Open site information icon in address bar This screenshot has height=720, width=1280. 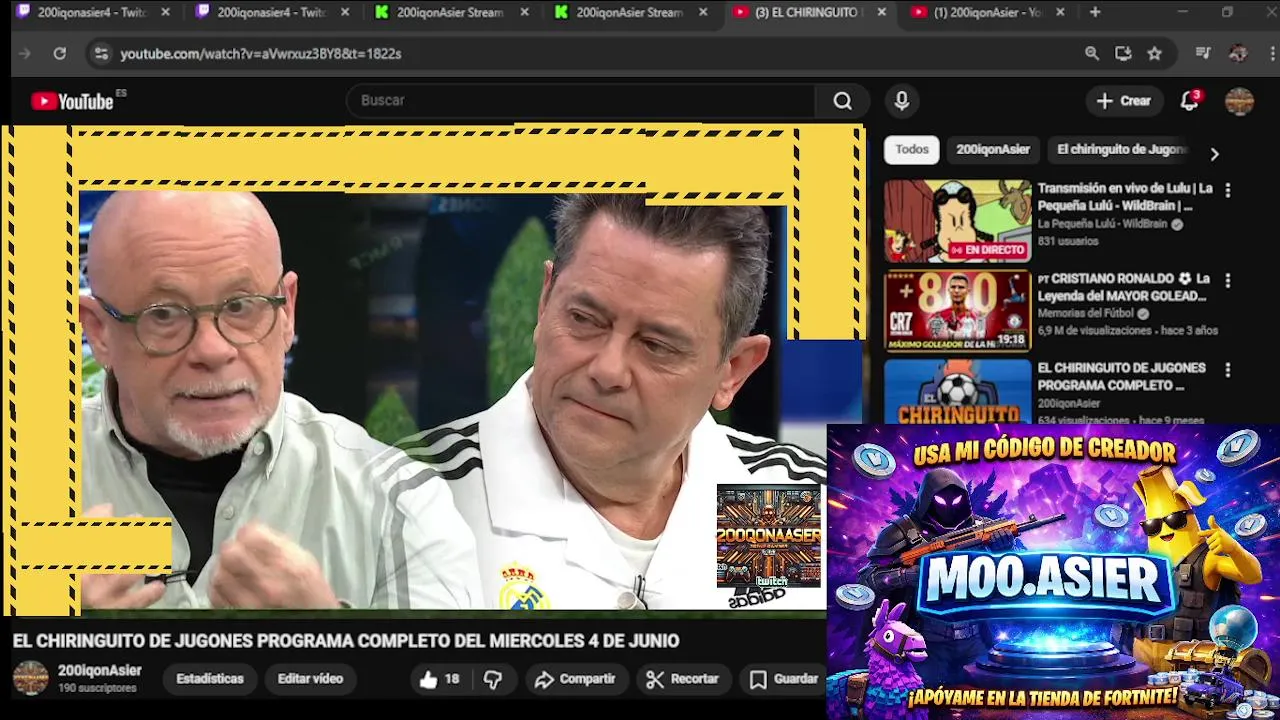pyautogui.click(x=100, y=53)
